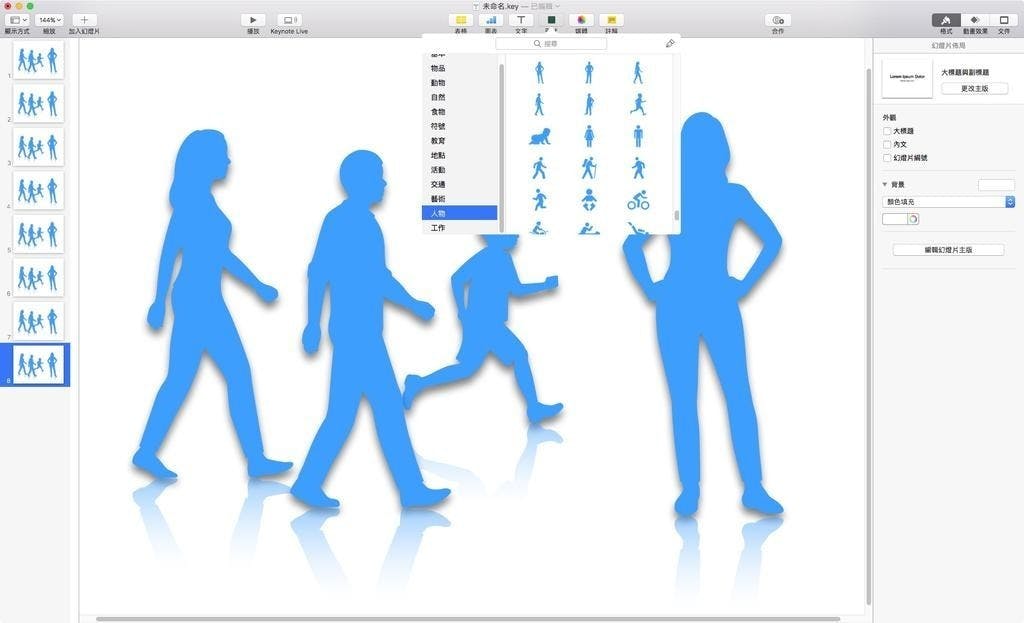Viewport: 1024px width, 623px height.
Task: Insert a chart with the 圖表 icon
Action: pos(491,20)
